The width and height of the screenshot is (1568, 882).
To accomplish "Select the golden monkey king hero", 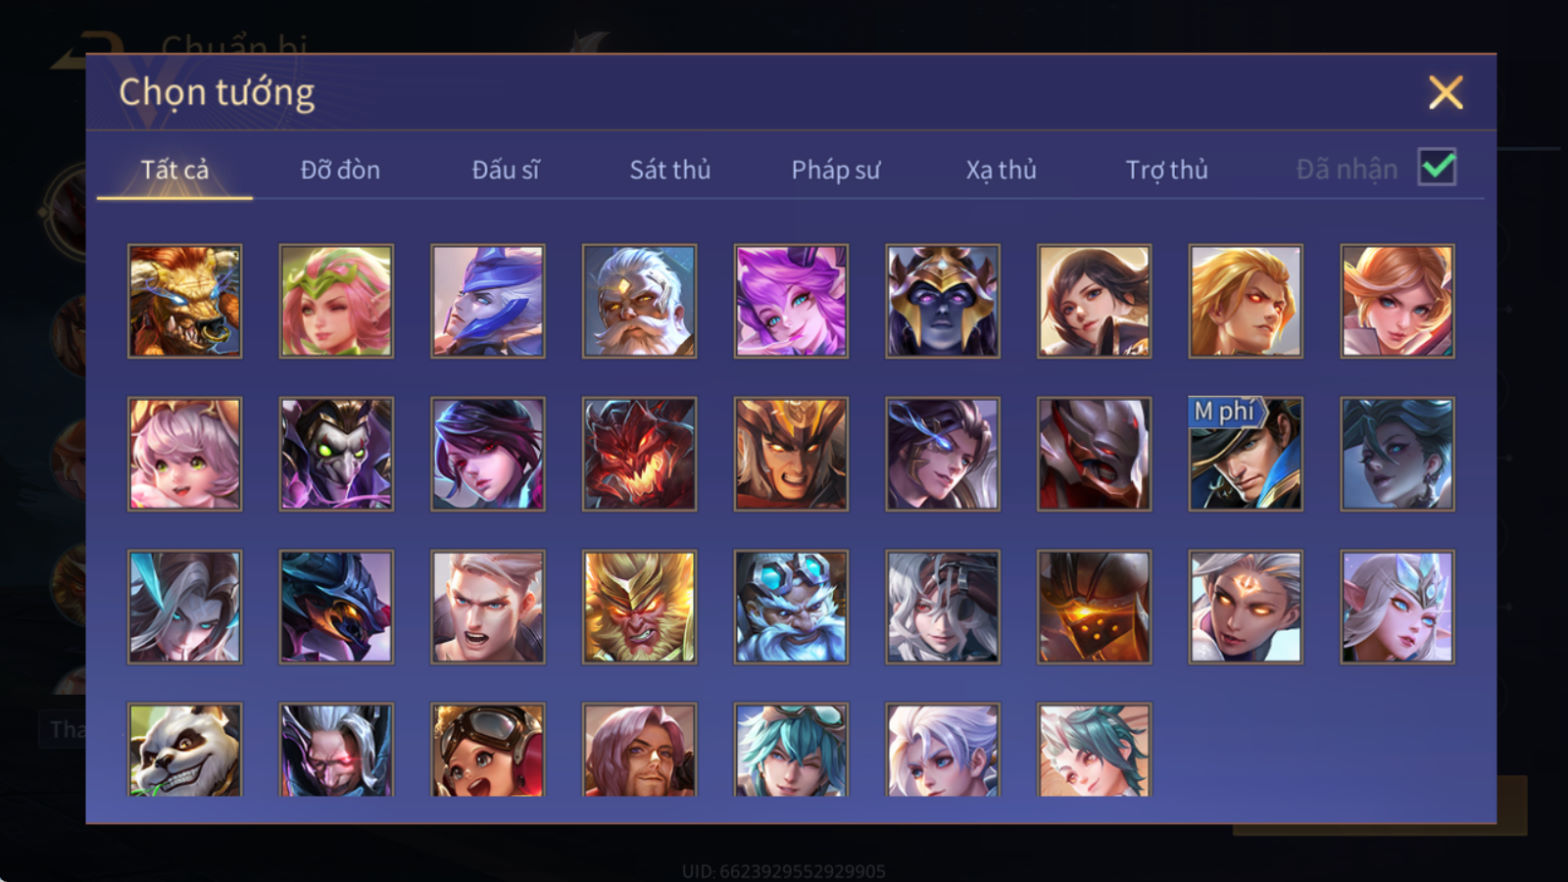I will pos(639,607).
